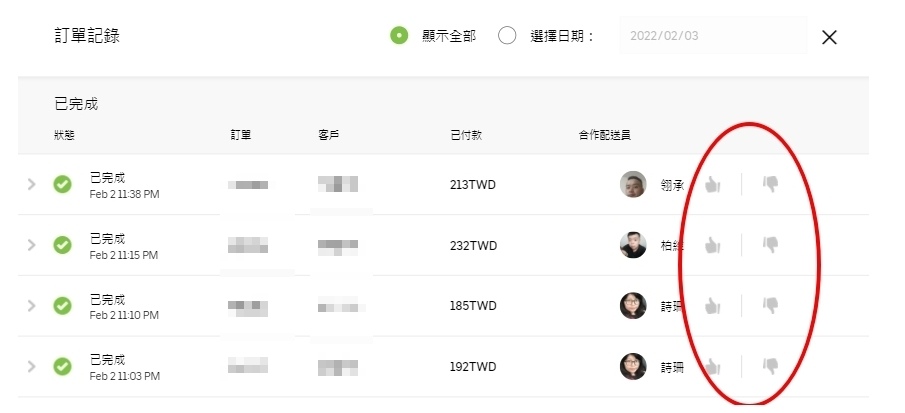905x413 pixels.
Task: Expand the 11:38 PM order row
Action: click(x=31, y=184)
